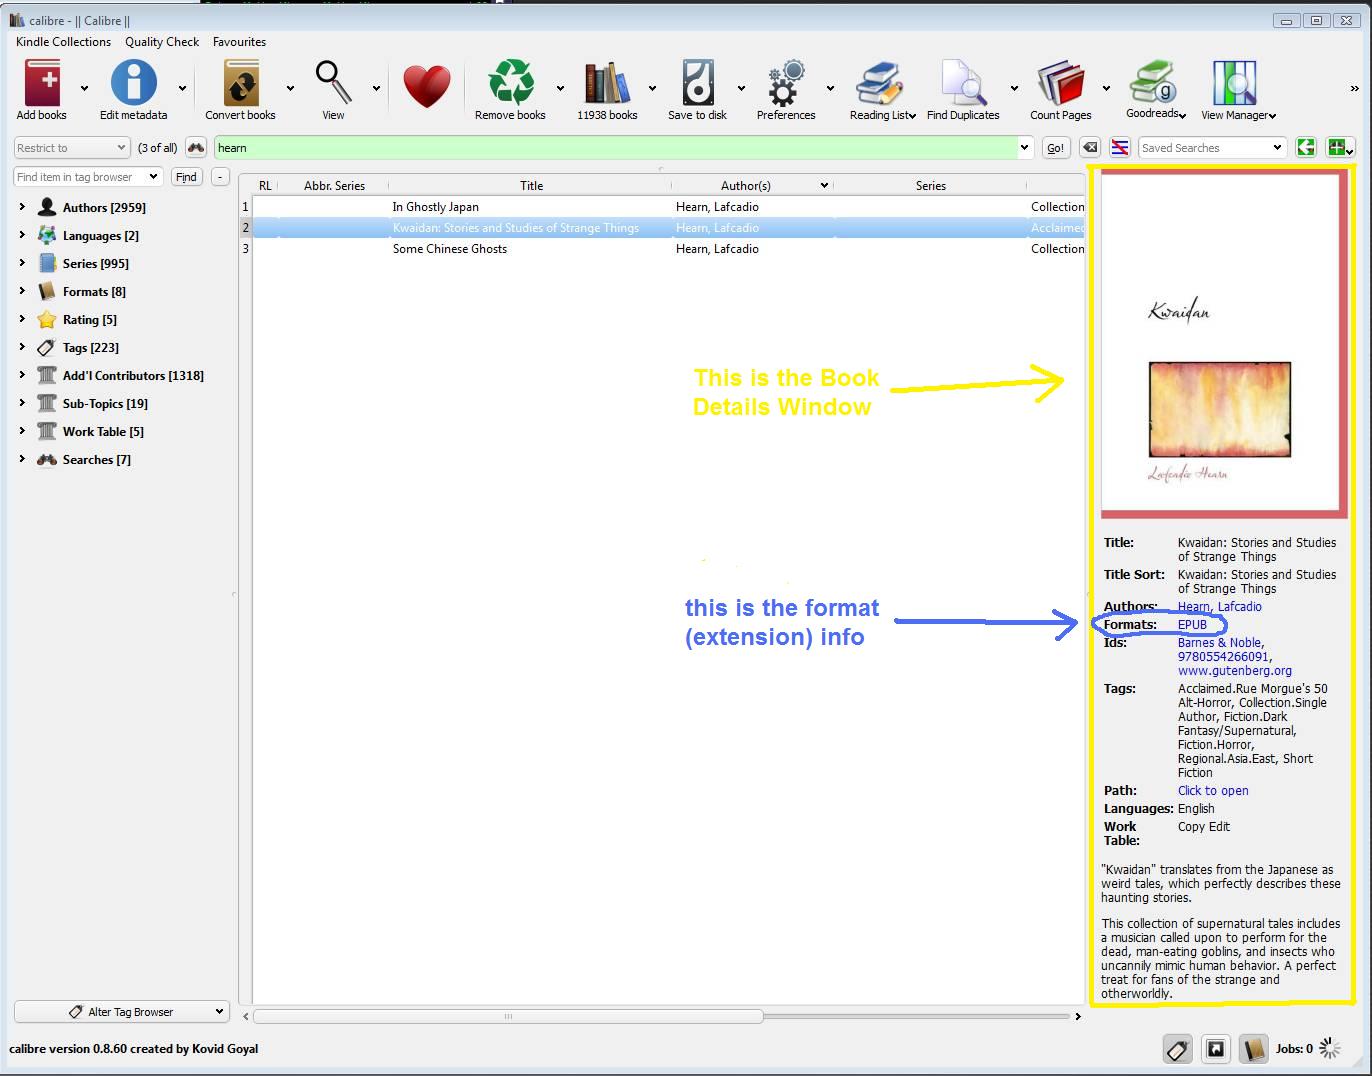Toggle the tag browser panel icon
This screenshot has width=1372, height=1076.
point(1177,1049)
